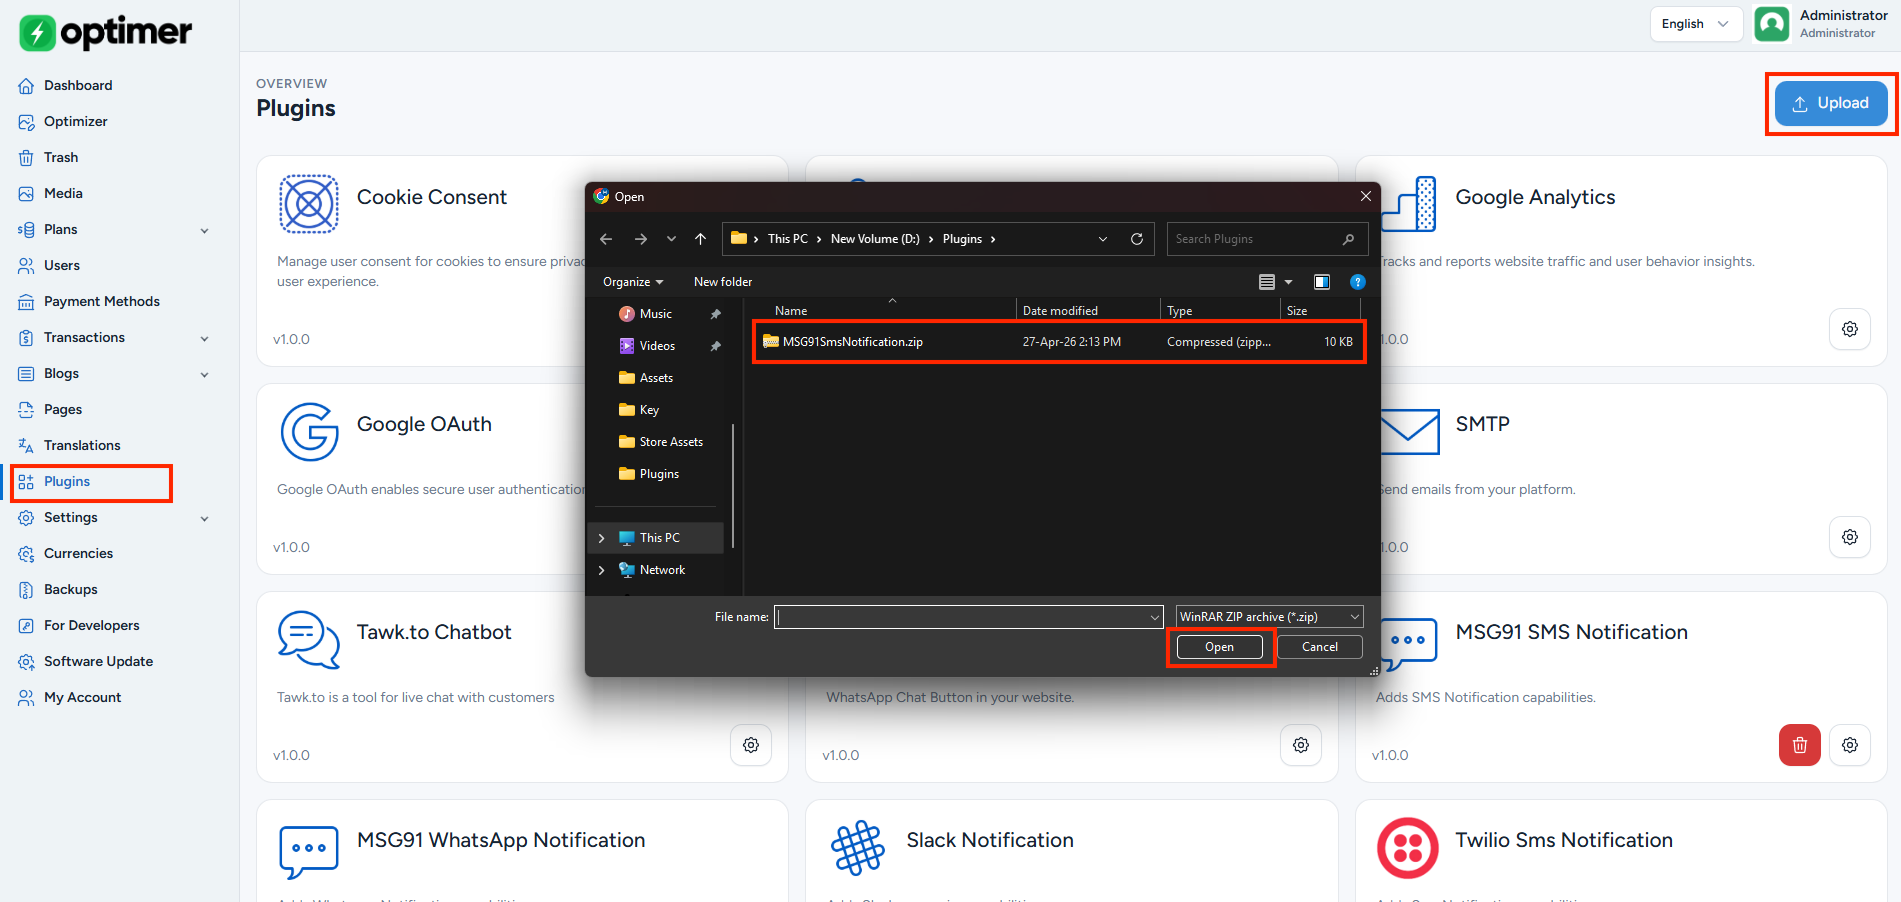Open the Assets folder in navigation pane
The image size is (1901, 902).
point(656,378)
